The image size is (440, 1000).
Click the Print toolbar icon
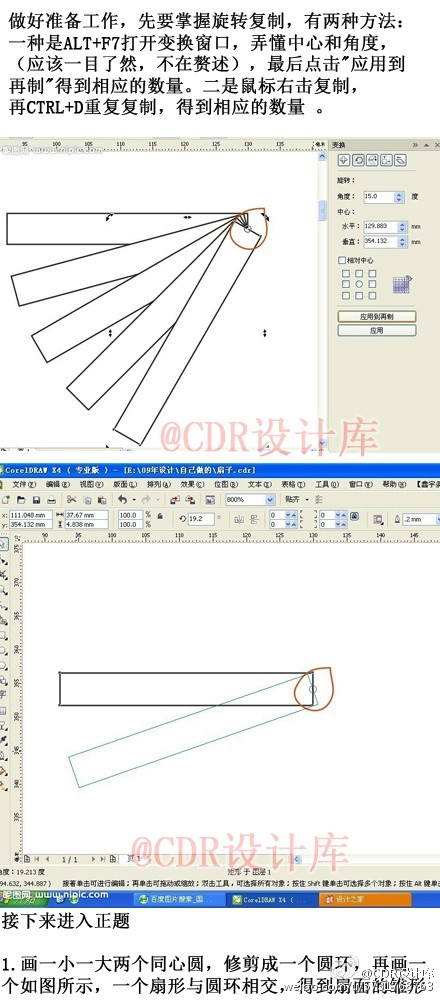point(51,500)
